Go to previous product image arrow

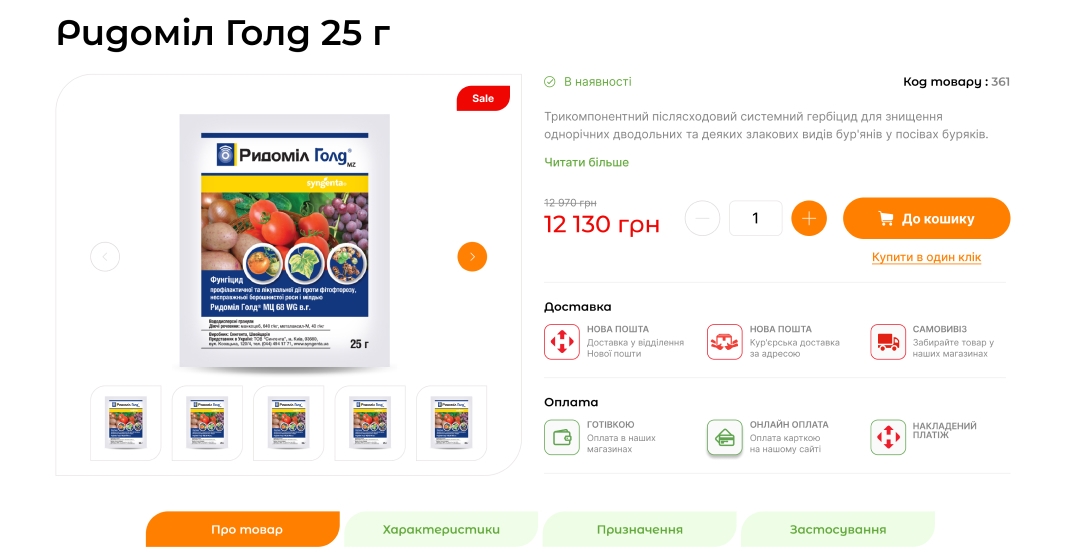coord(105,257)
